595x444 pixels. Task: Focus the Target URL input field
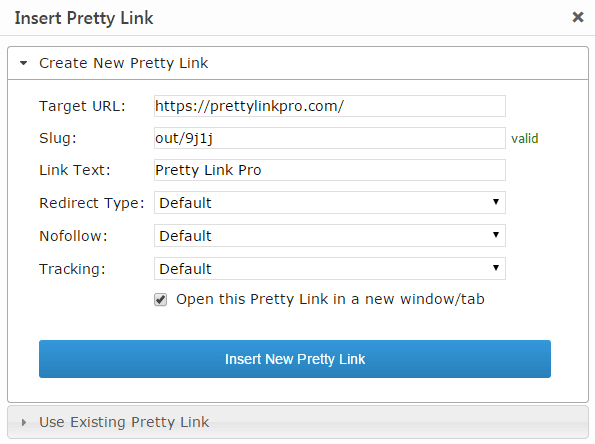point(330,106)
